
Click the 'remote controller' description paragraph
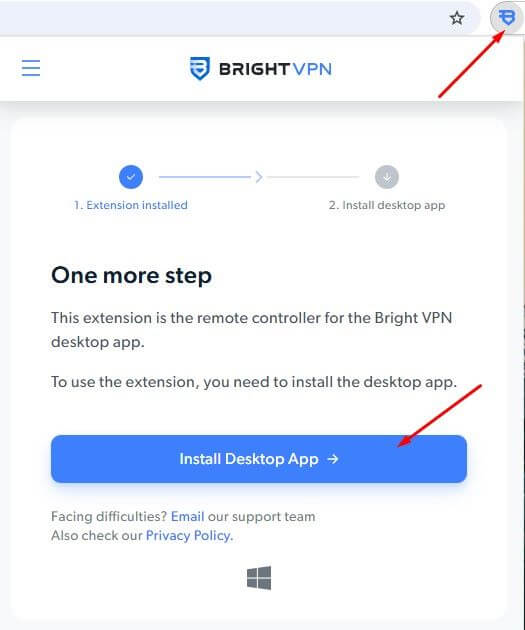click(x=251, y=330)
